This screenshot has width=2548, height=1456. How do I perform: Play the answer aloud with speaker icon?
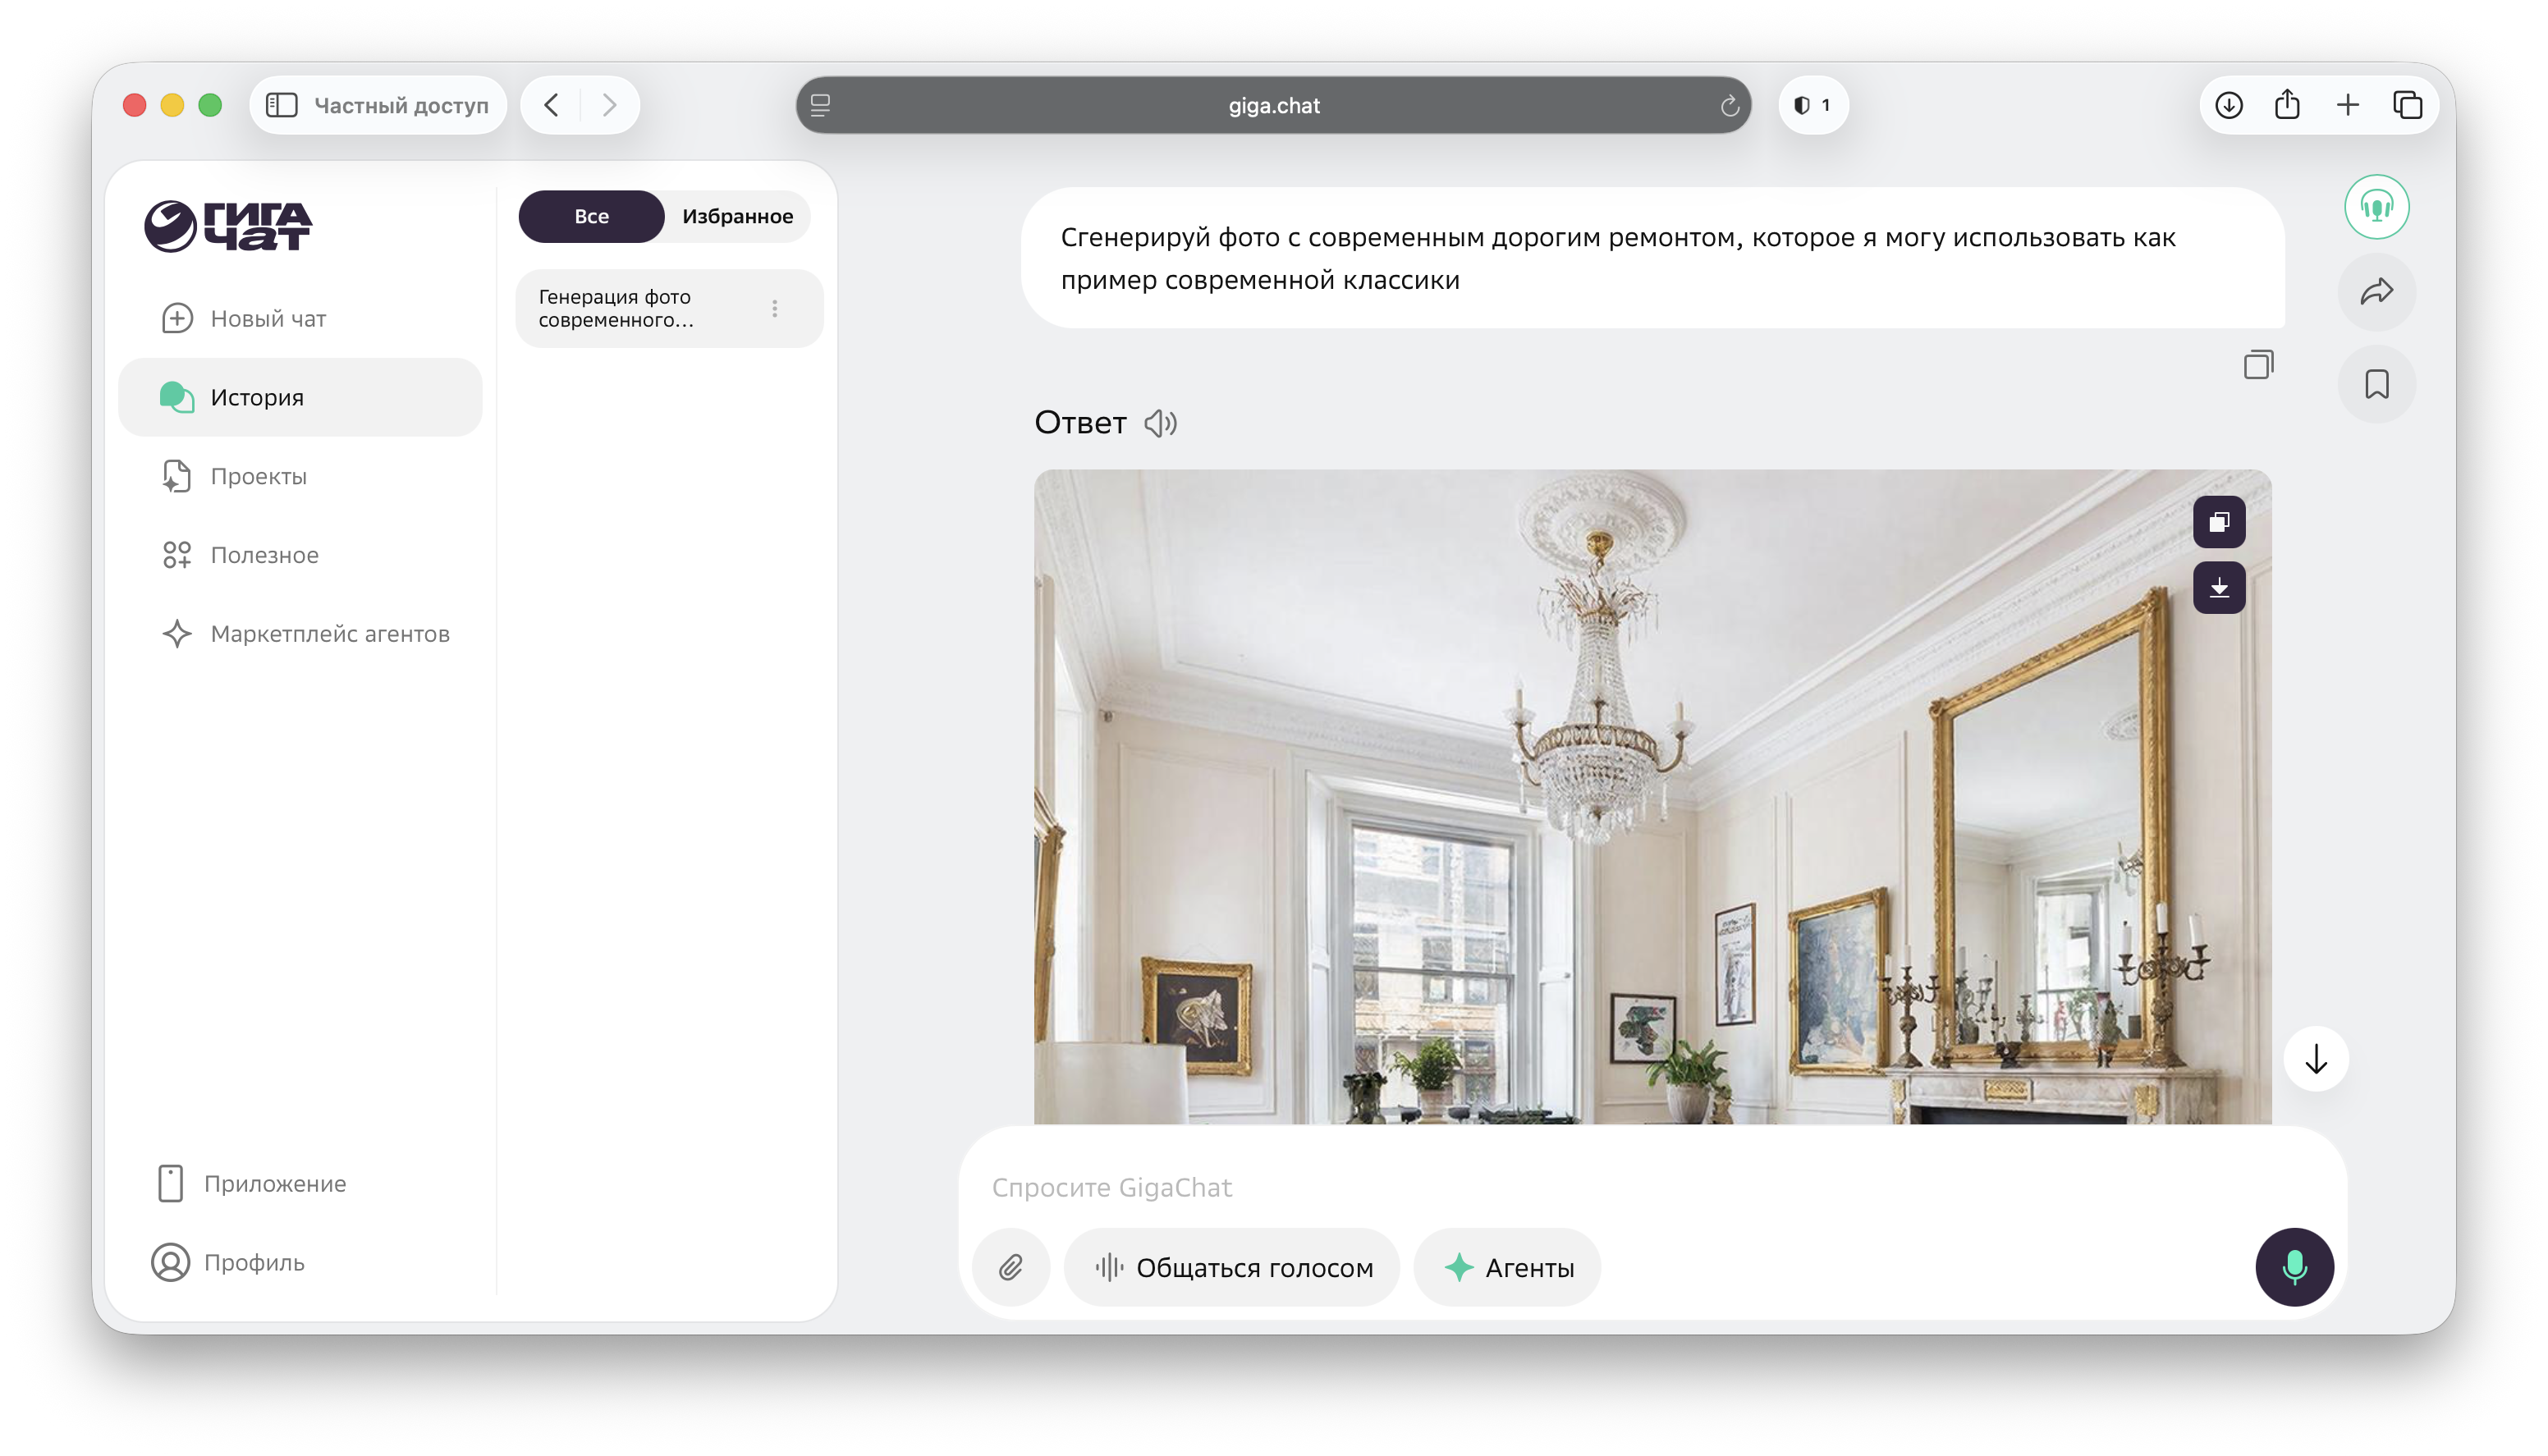pyautogui.click(x=1161, y=423)
